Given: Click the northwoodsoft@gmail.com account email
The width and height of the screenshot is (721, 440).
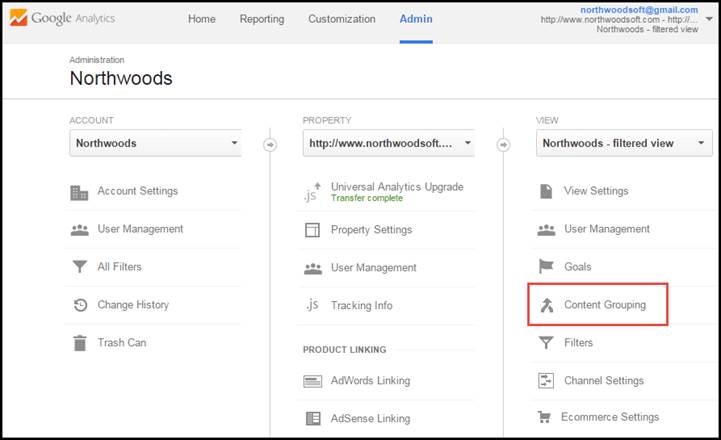Looking at the screenshot, I should [639, 10].
